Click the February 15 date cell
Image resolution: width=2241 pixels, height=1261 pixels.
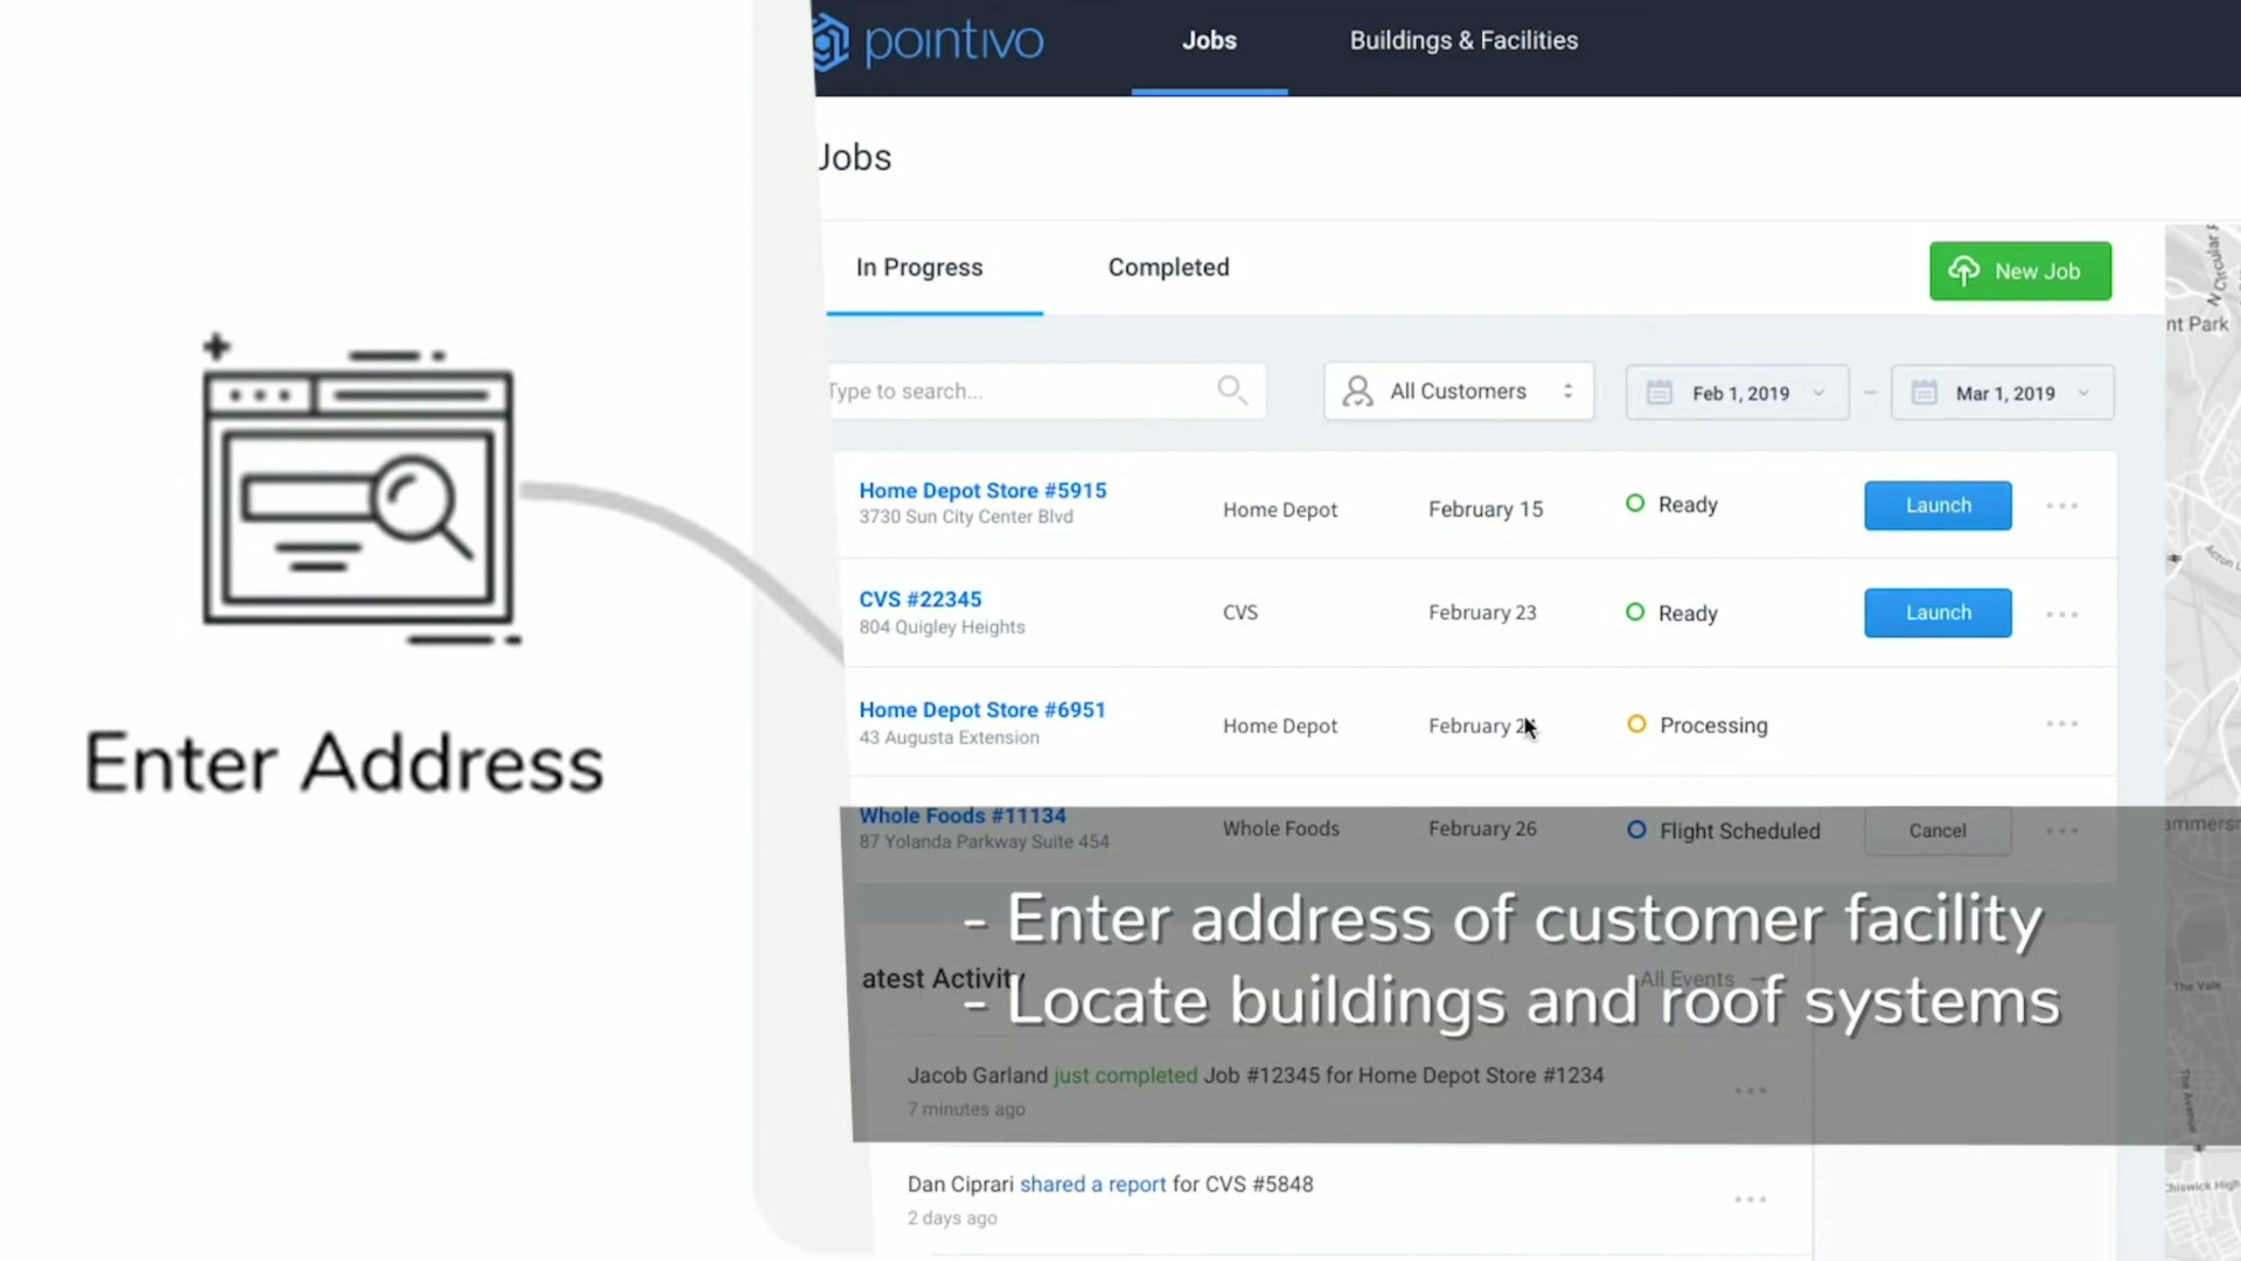point(1485,509)
